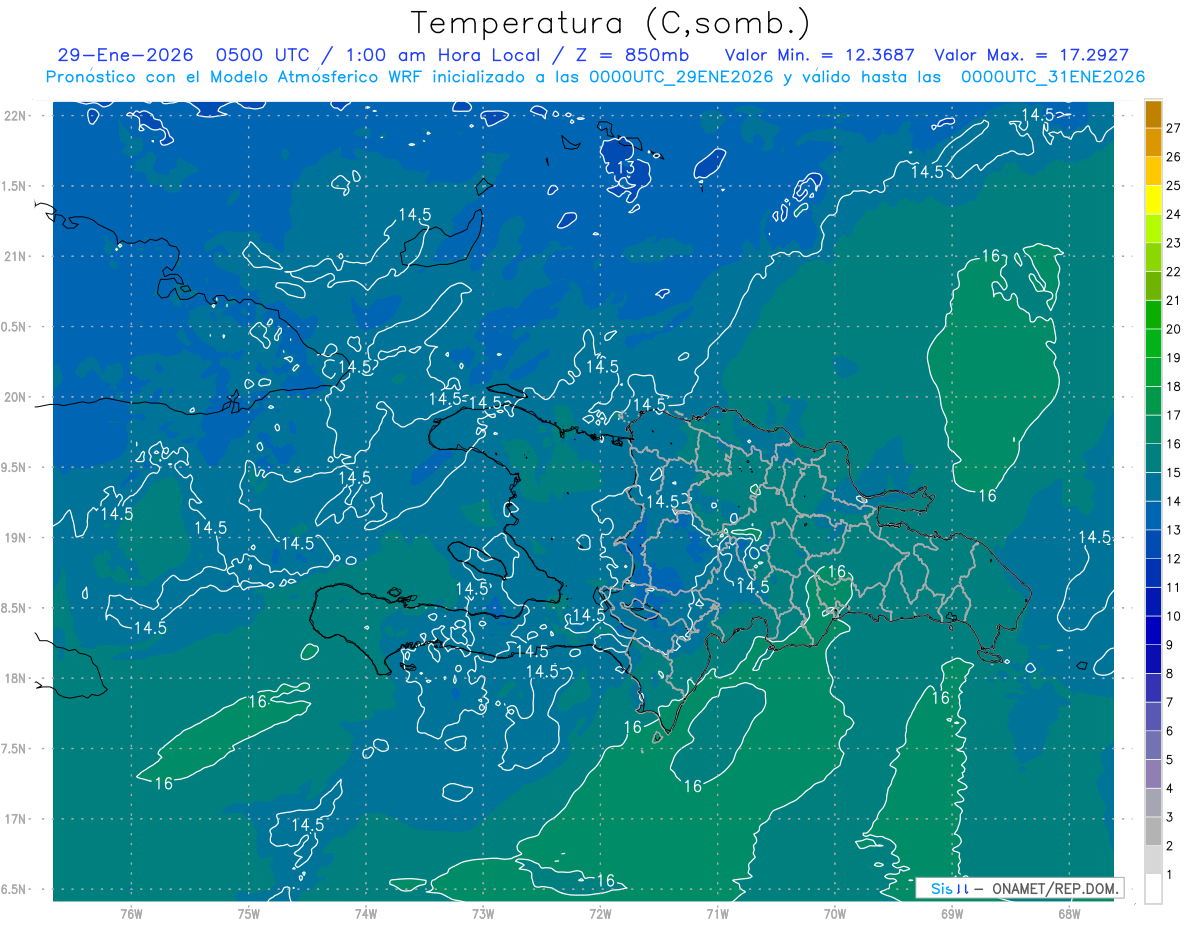1200x927 pixels.
Task: Click the "75W" longitude axis label
Action: [249, 913]
